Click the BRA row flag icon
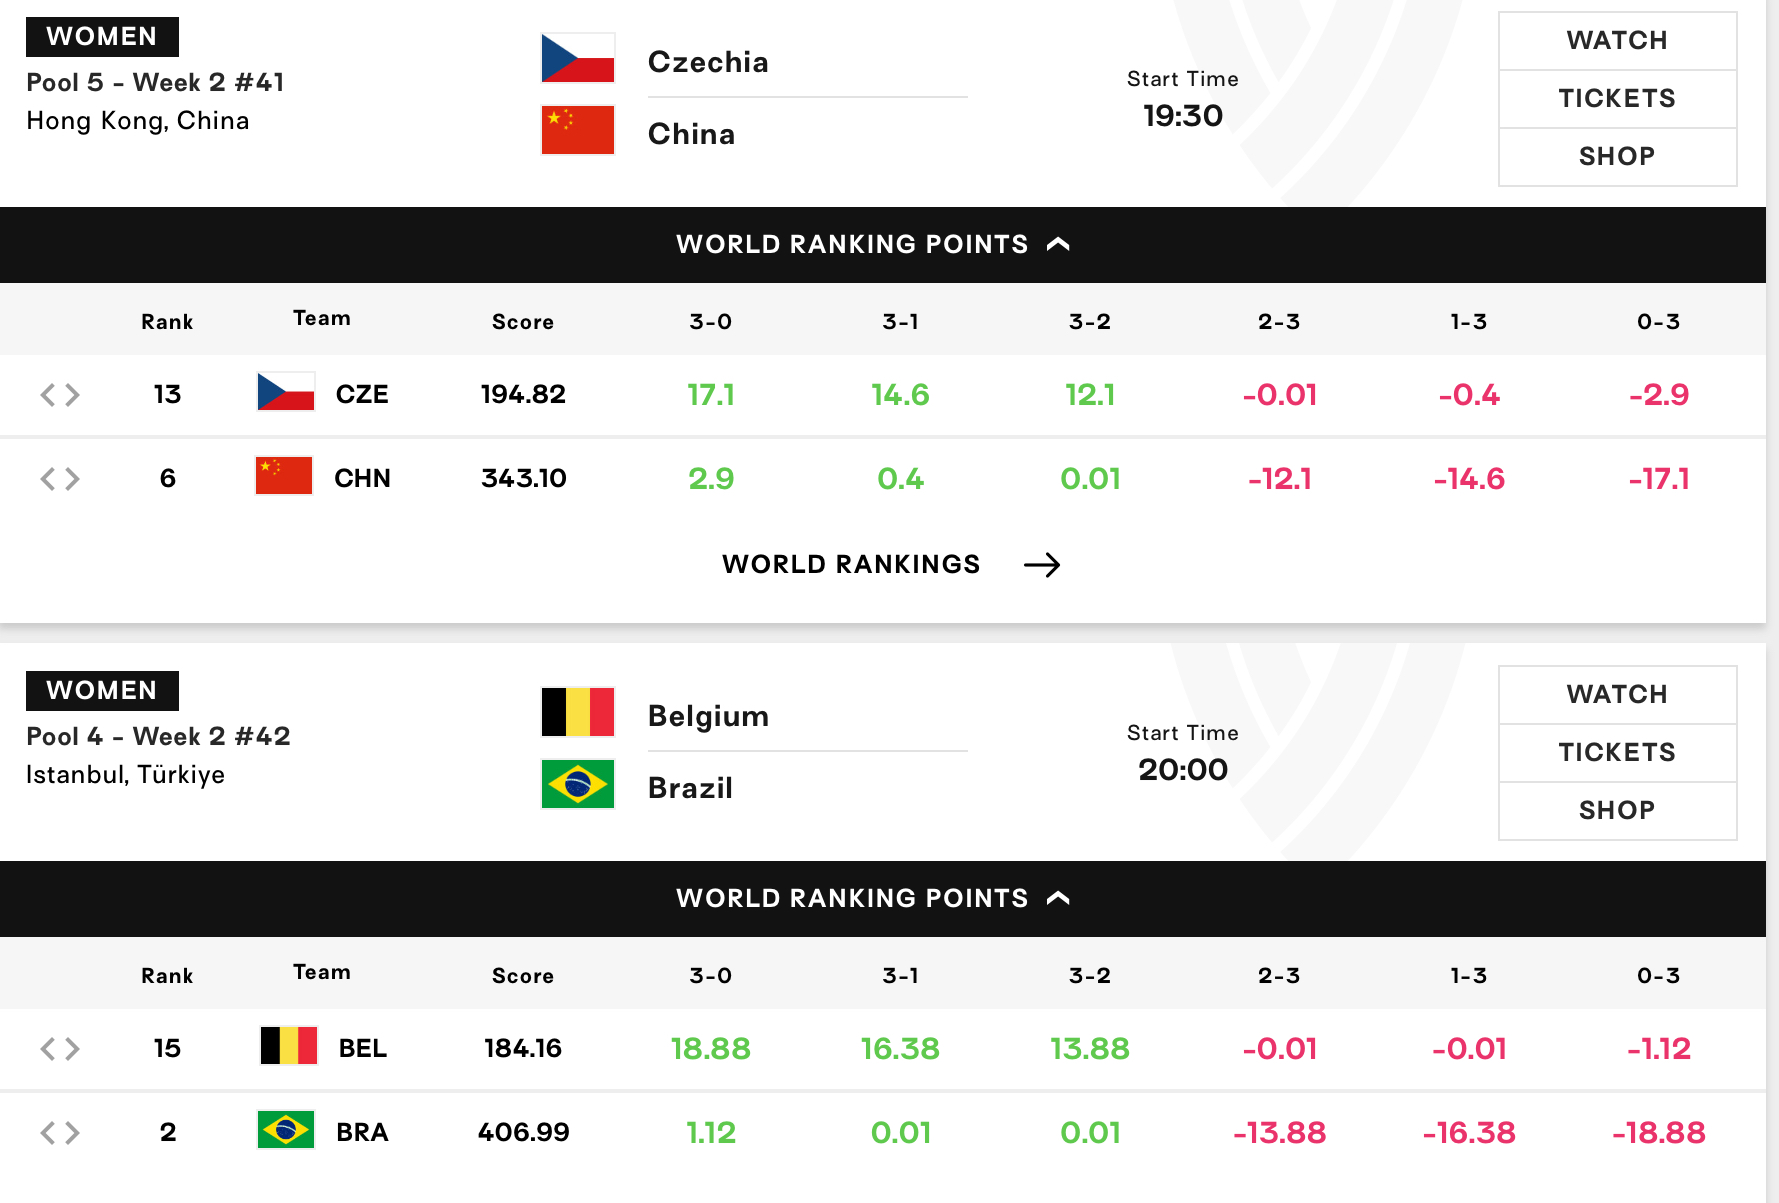 (x=286, y=1130)
